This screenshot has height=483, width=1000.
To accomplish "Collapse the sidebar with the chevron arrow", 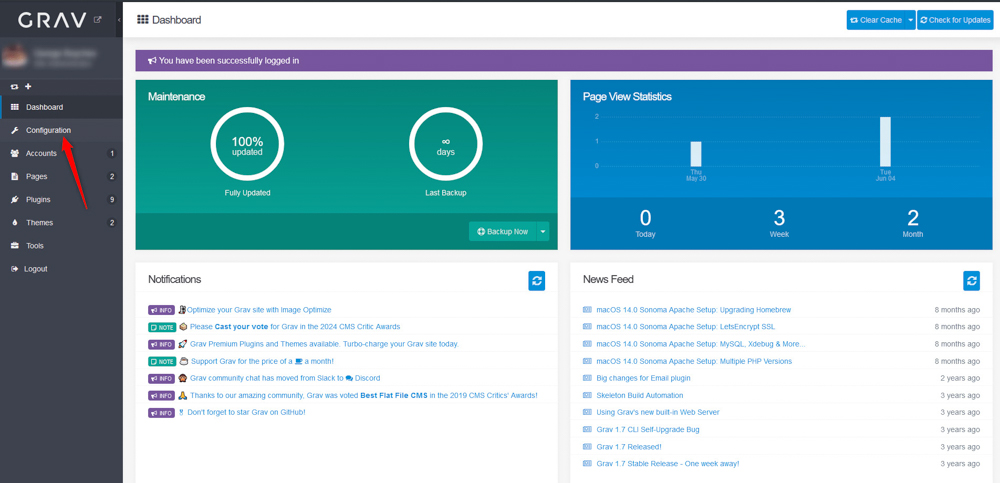I will pos(119,20).
